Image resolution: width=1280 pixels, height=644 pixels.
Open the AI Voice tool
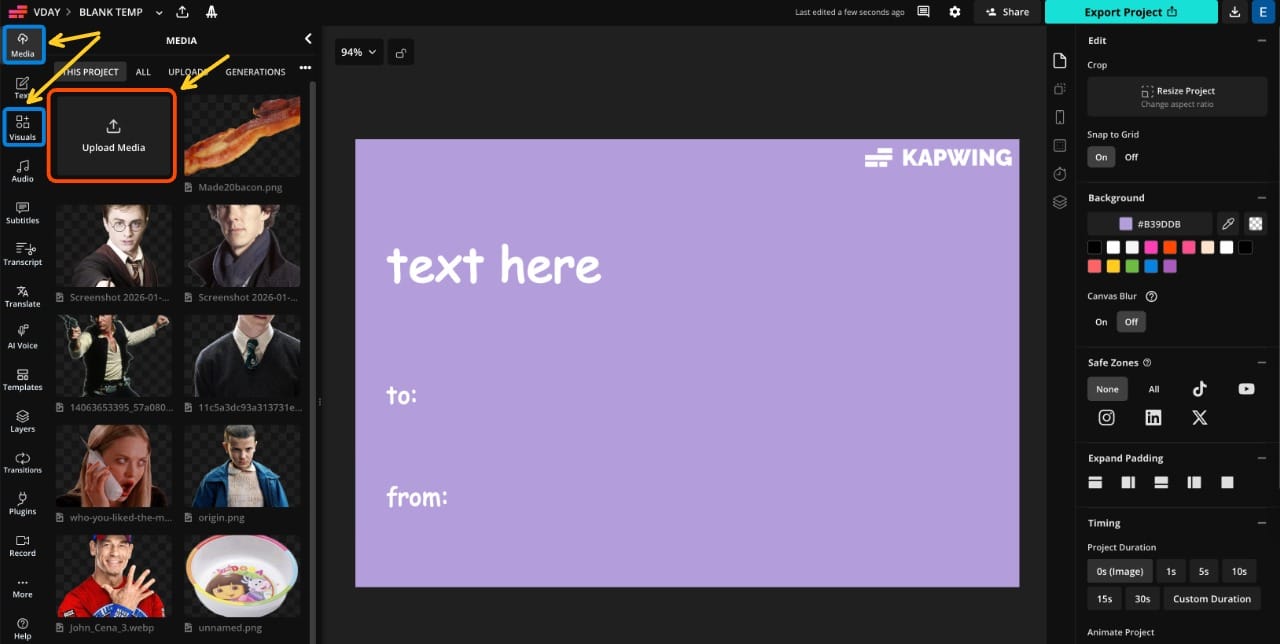[22, 337]
